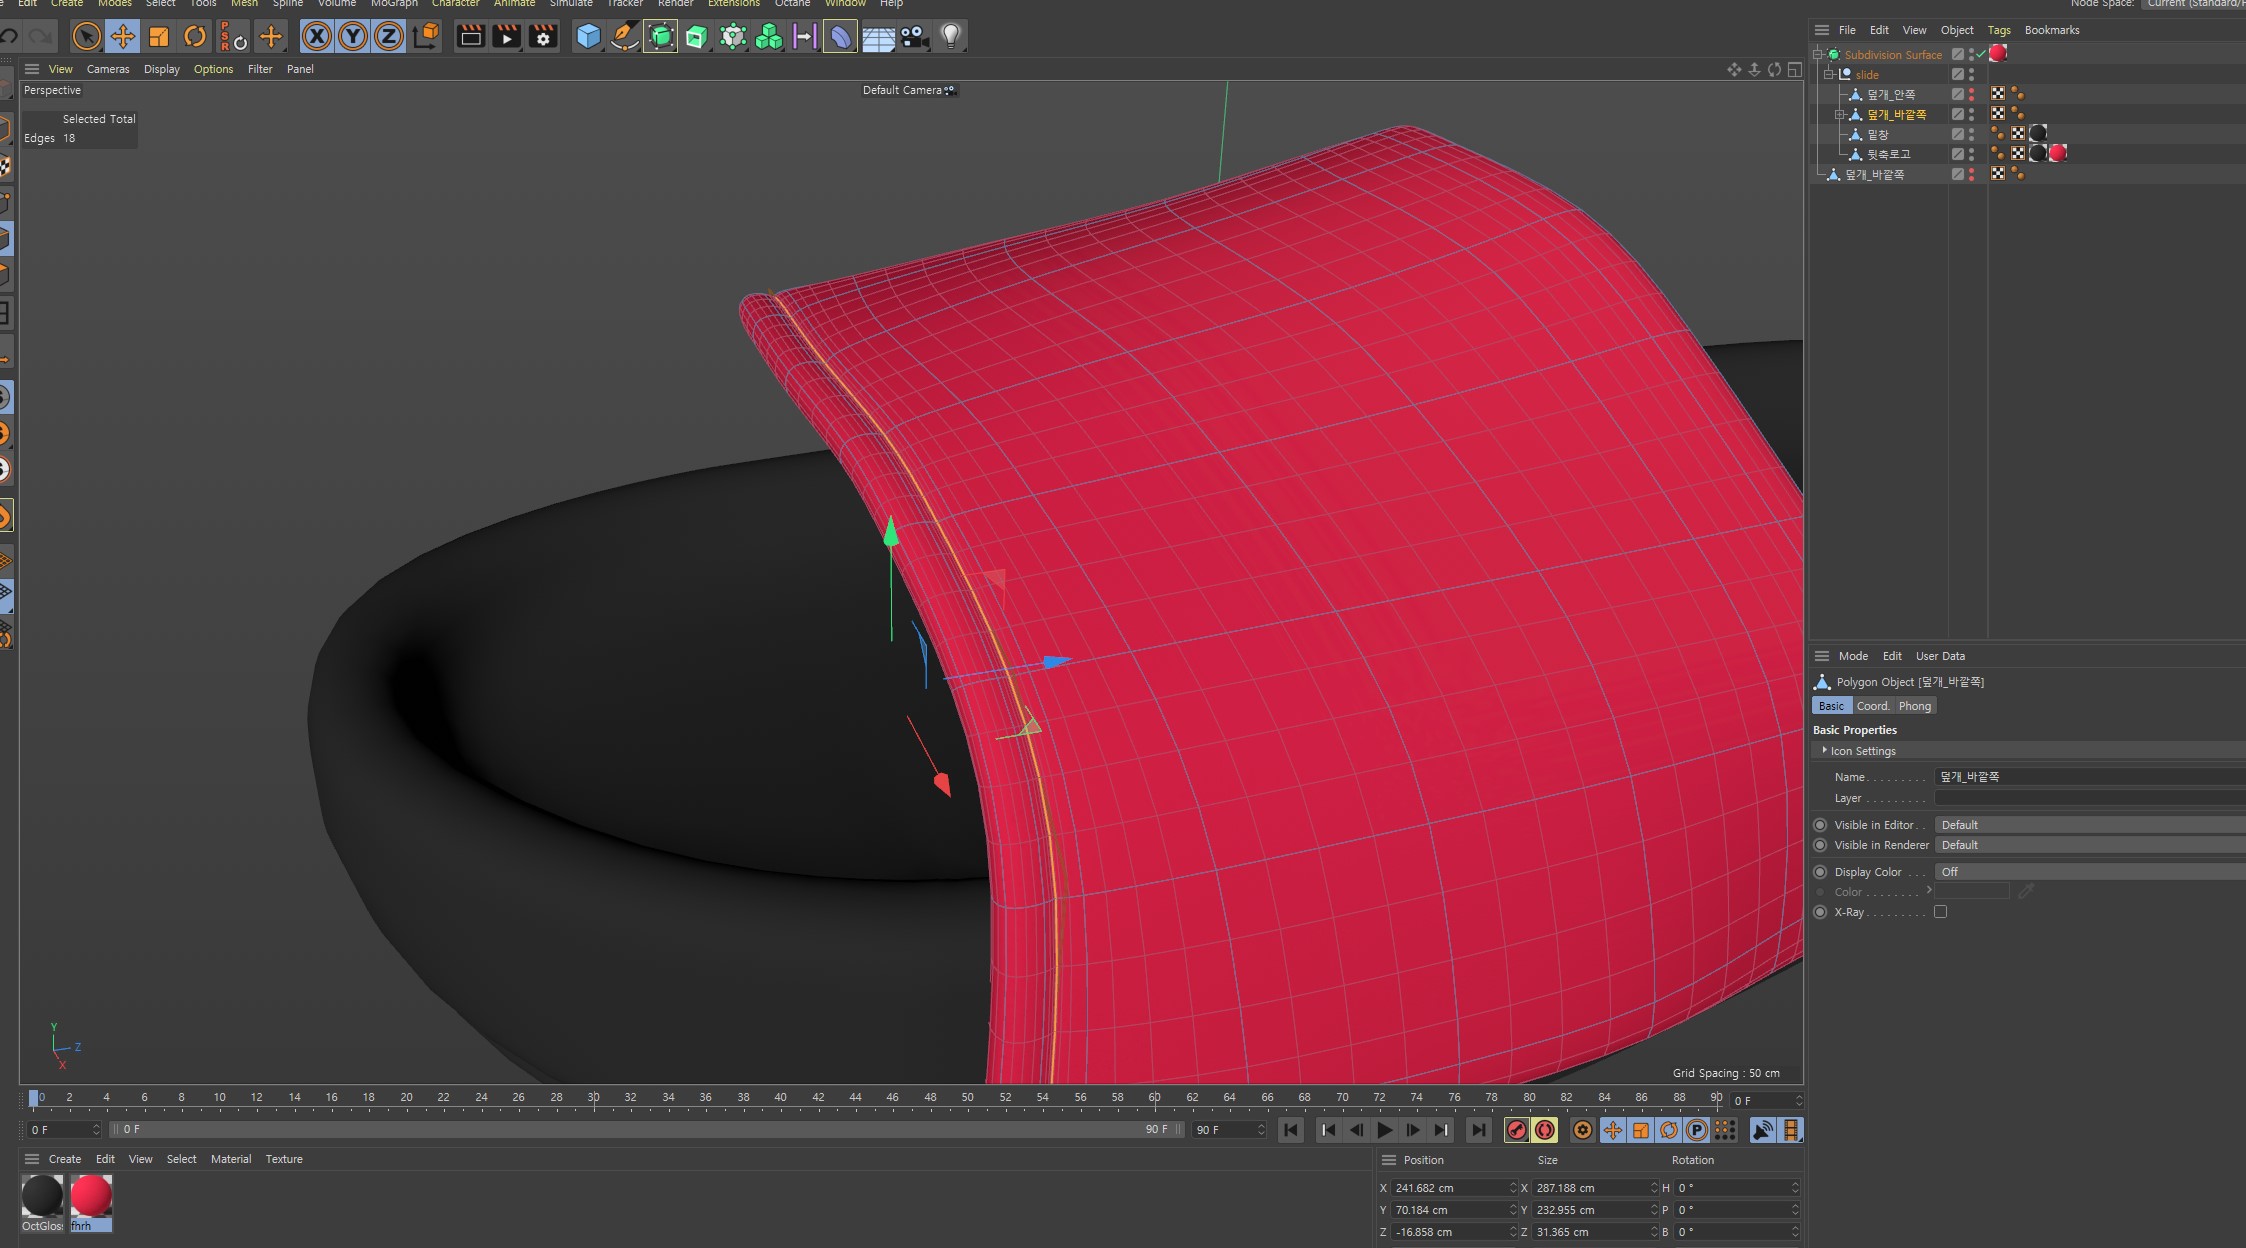
Task: Click the Layer input field
Action: click(x=2089, y=798)
